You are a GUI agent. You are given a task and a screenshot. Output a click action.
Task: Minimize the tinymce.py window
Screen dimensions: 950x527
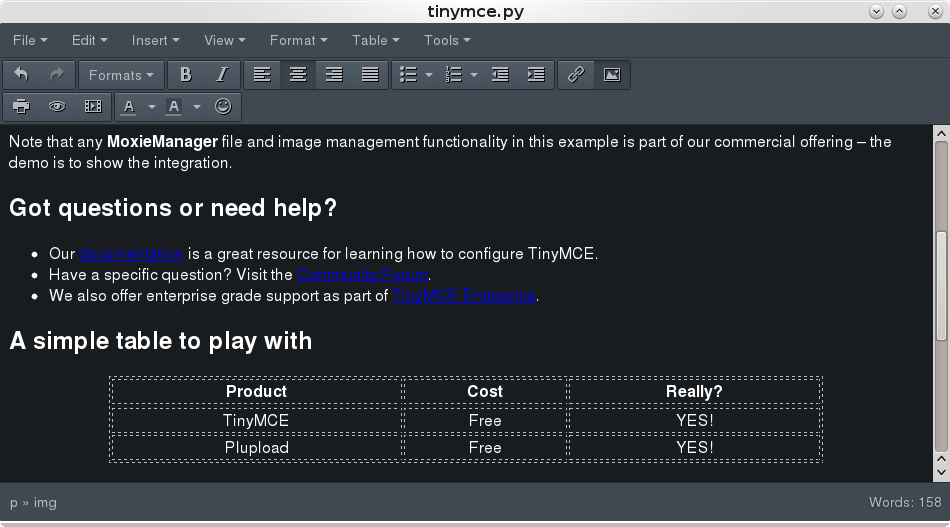point(876,12)
